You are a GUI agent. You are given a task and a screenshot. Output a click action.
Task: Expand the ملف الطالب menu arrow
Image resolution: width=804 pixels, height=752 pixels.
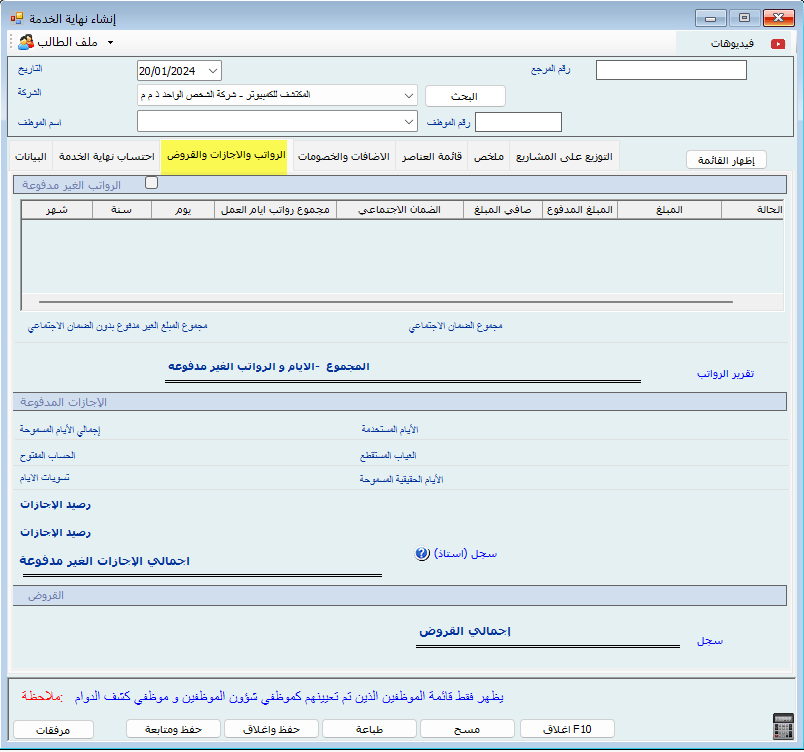pyautogui.click(x=110, y=43)
